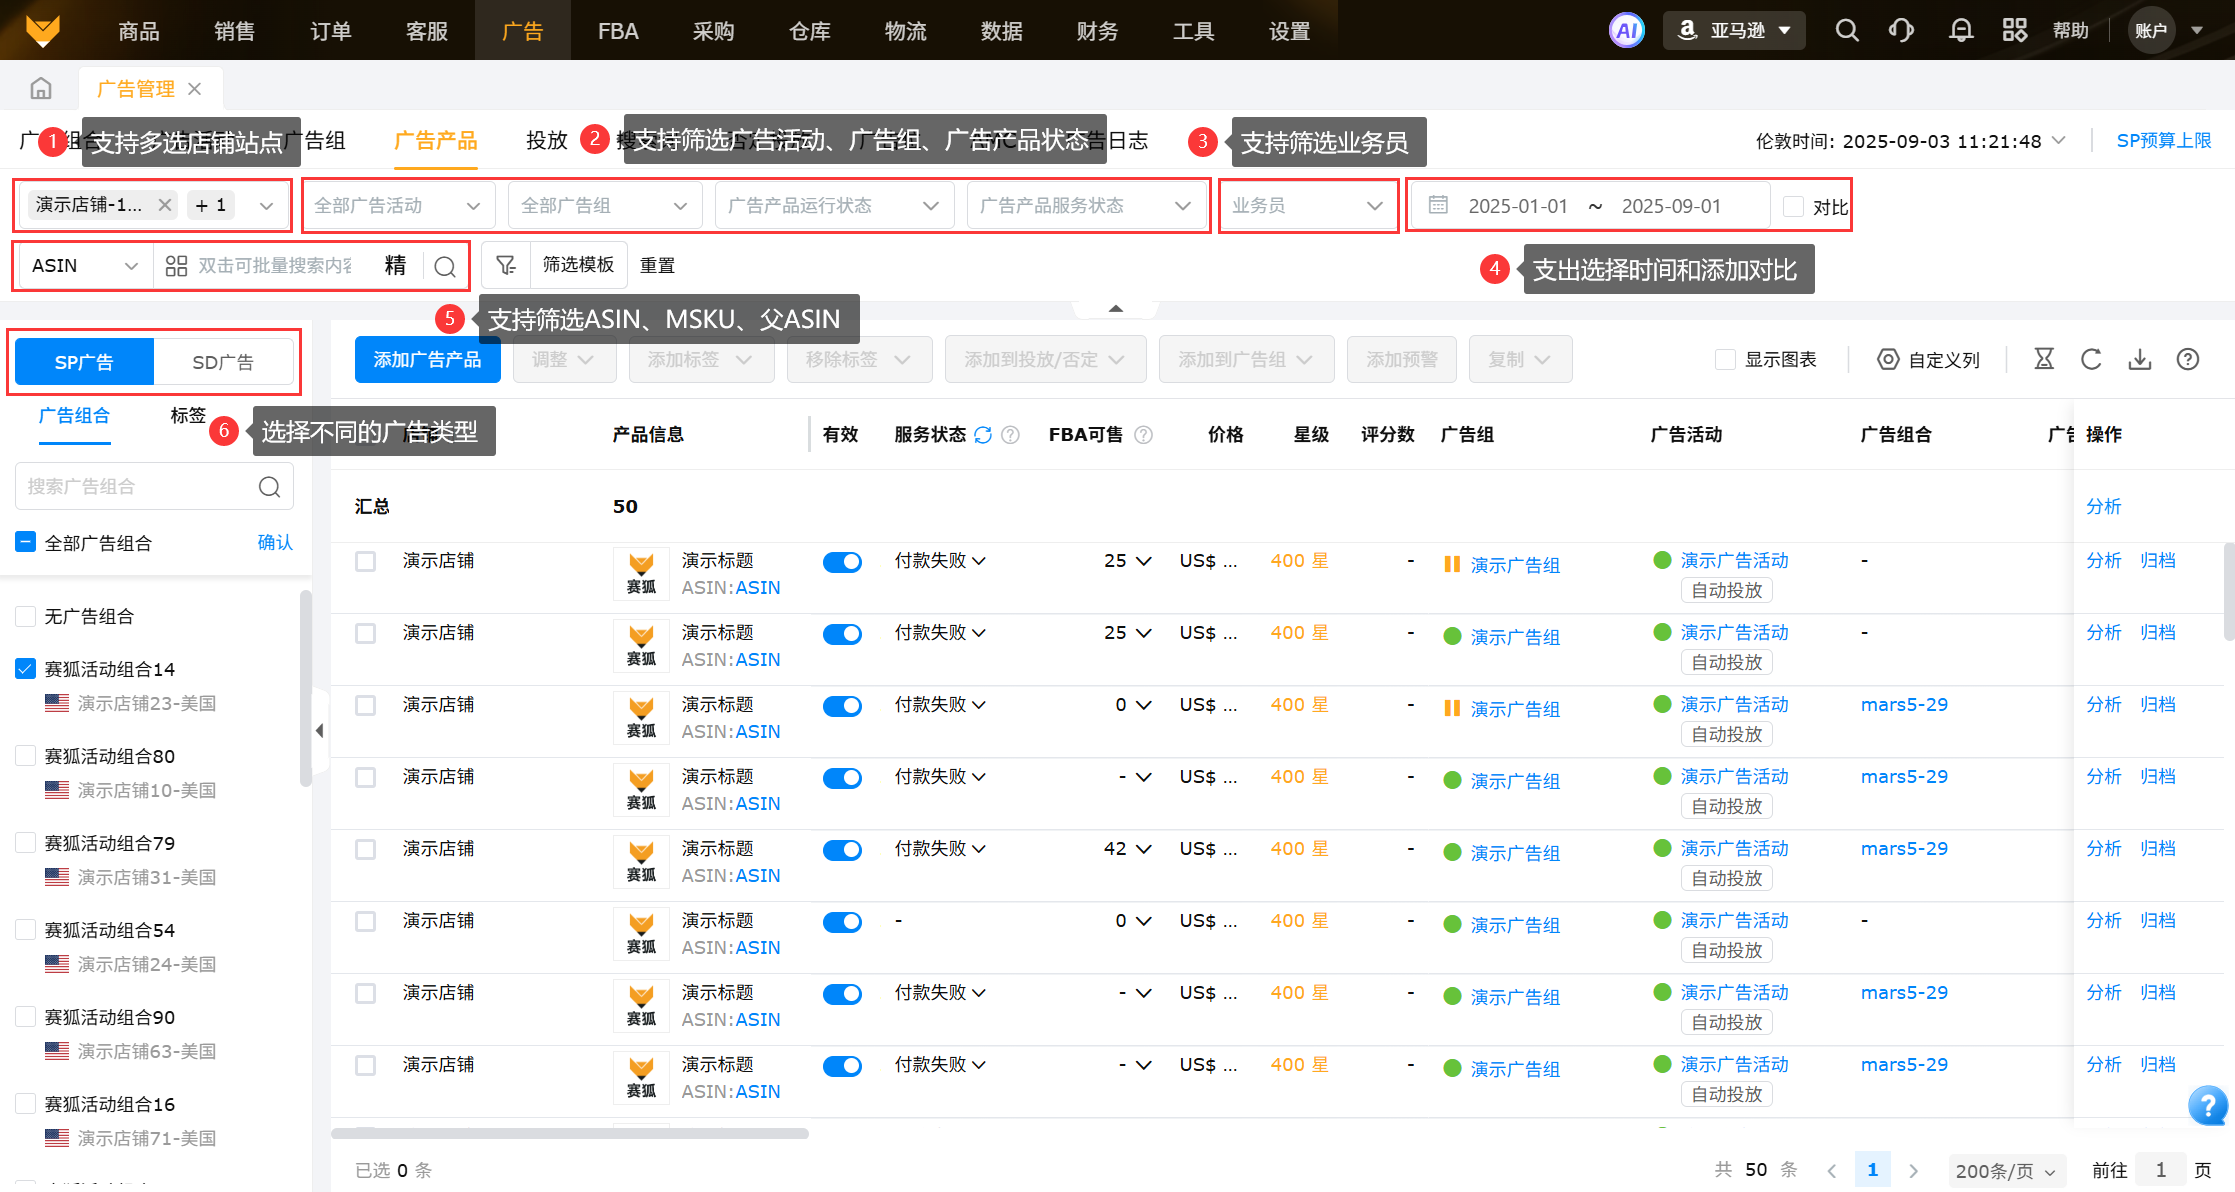2235x1192 pixels.
Task: Open the FBA menu in top navigation
Action: 618,30
